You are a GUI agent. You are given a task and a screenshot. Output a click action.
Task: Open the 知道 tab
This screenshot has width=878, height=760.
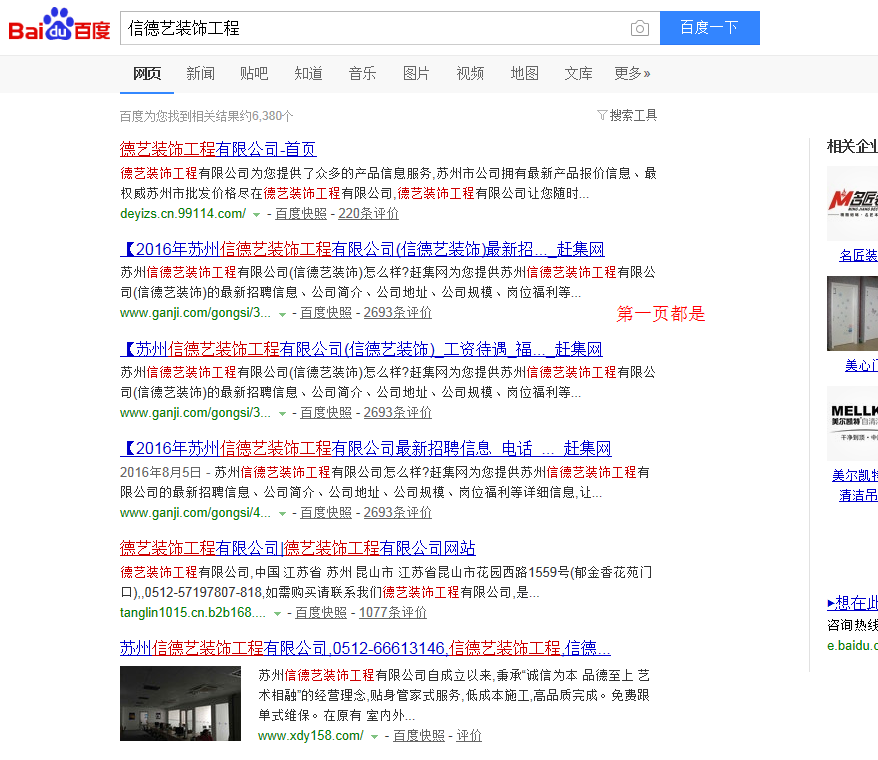(x=309, y=73)
